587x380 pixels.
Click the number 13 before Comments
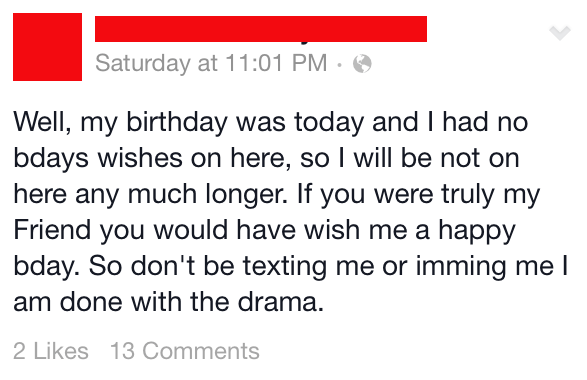pyautogui.click(x=122, y=351)
